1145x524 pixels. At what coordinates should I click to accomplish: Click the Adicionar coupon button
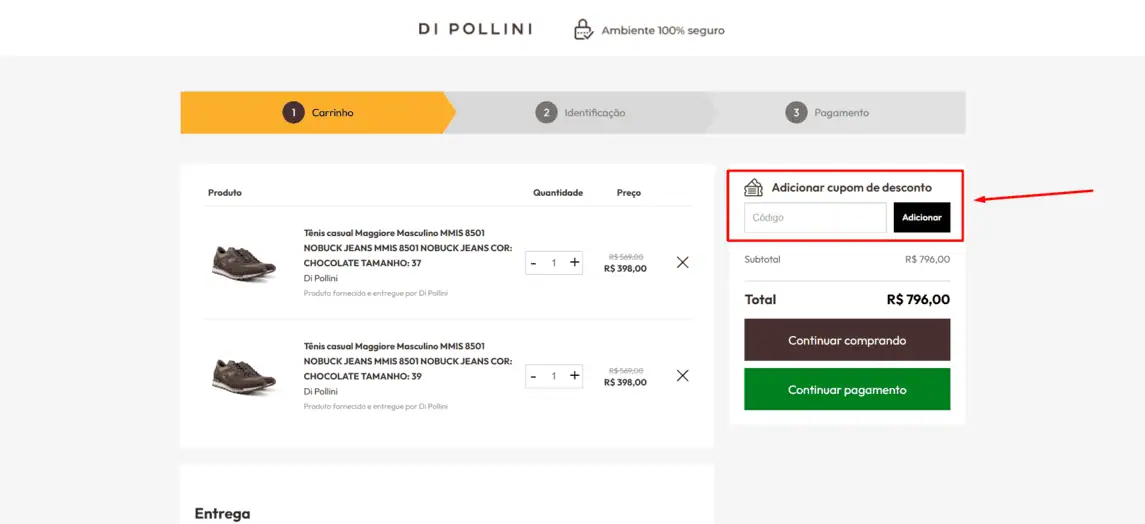pyautogui.click(x=922, y=217)
